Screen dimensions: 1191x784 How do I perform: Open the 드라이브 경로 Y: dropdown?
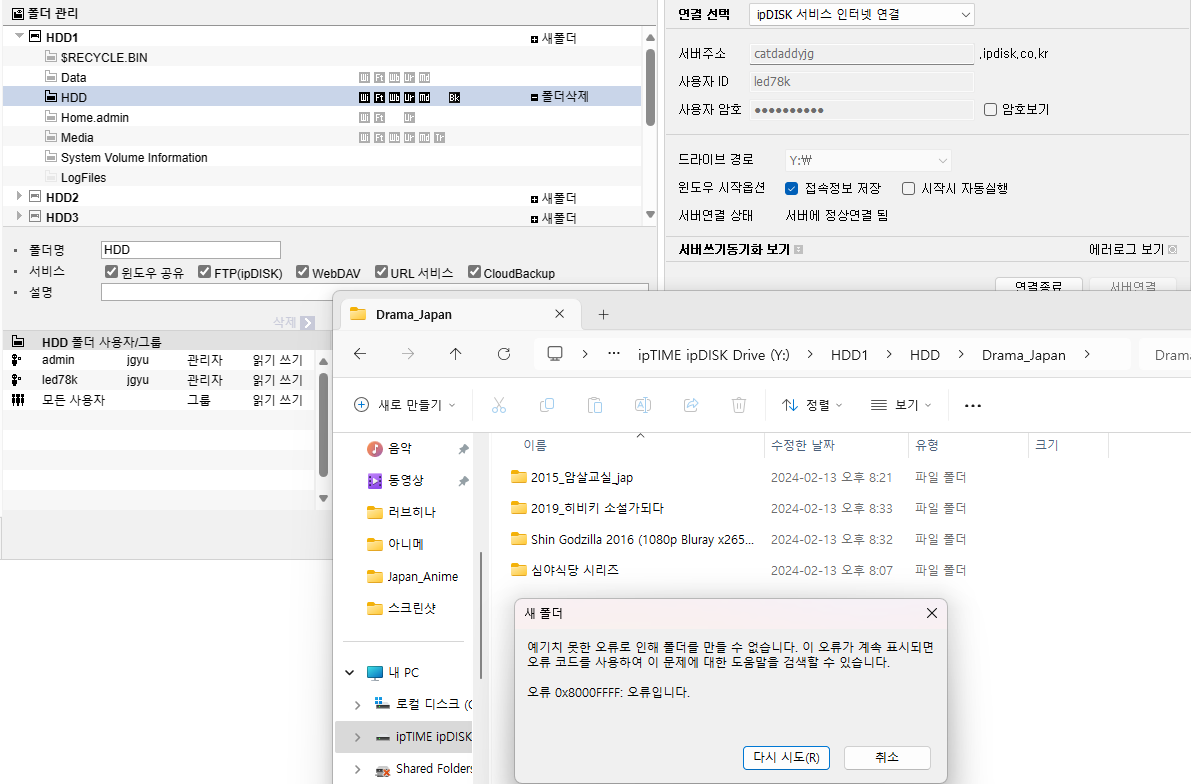pos(868,160)
